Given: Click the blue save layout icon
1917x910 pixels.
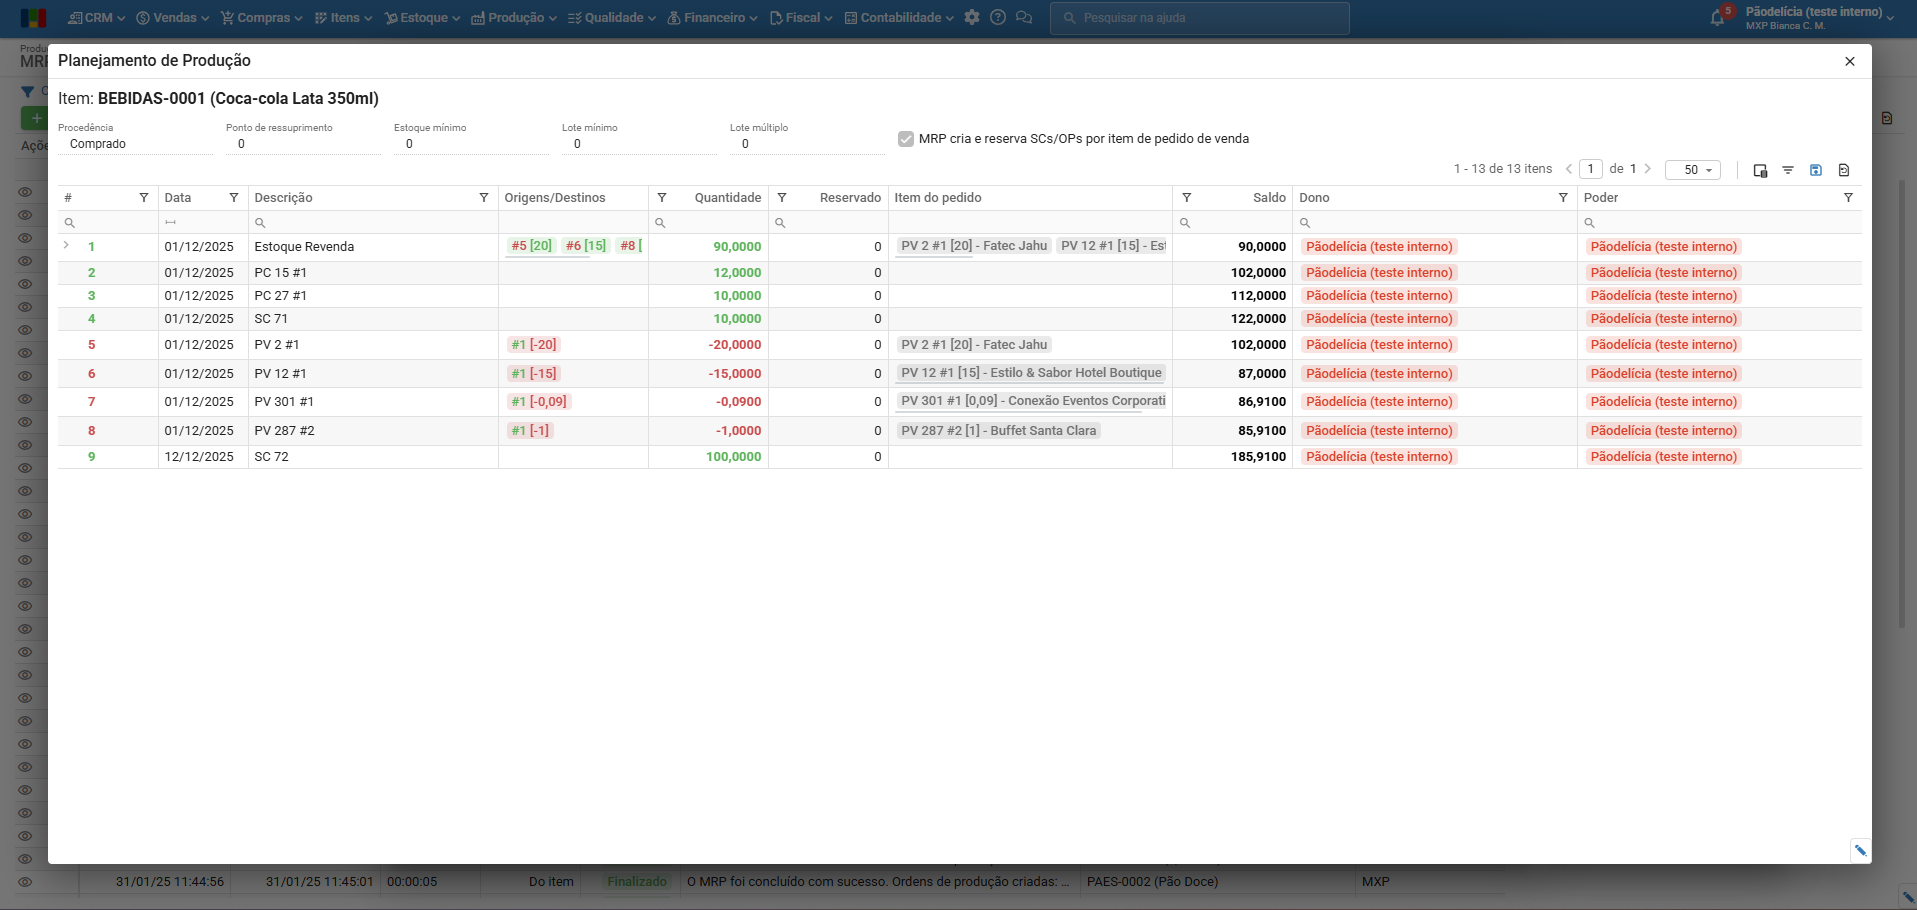Looking at the screenshot, I should pyautogui.click(x=1816, y=170).
